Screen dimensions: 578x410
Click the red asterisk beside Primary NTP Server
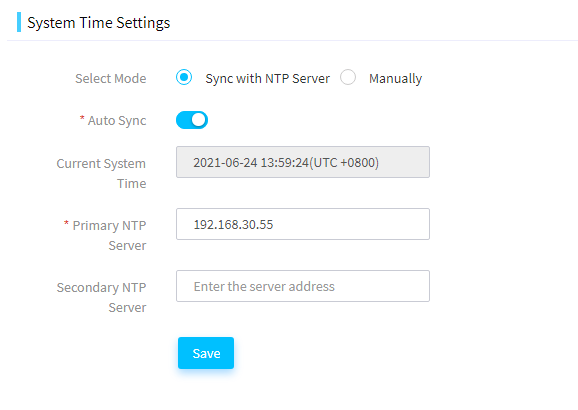[x=66, y=223]
